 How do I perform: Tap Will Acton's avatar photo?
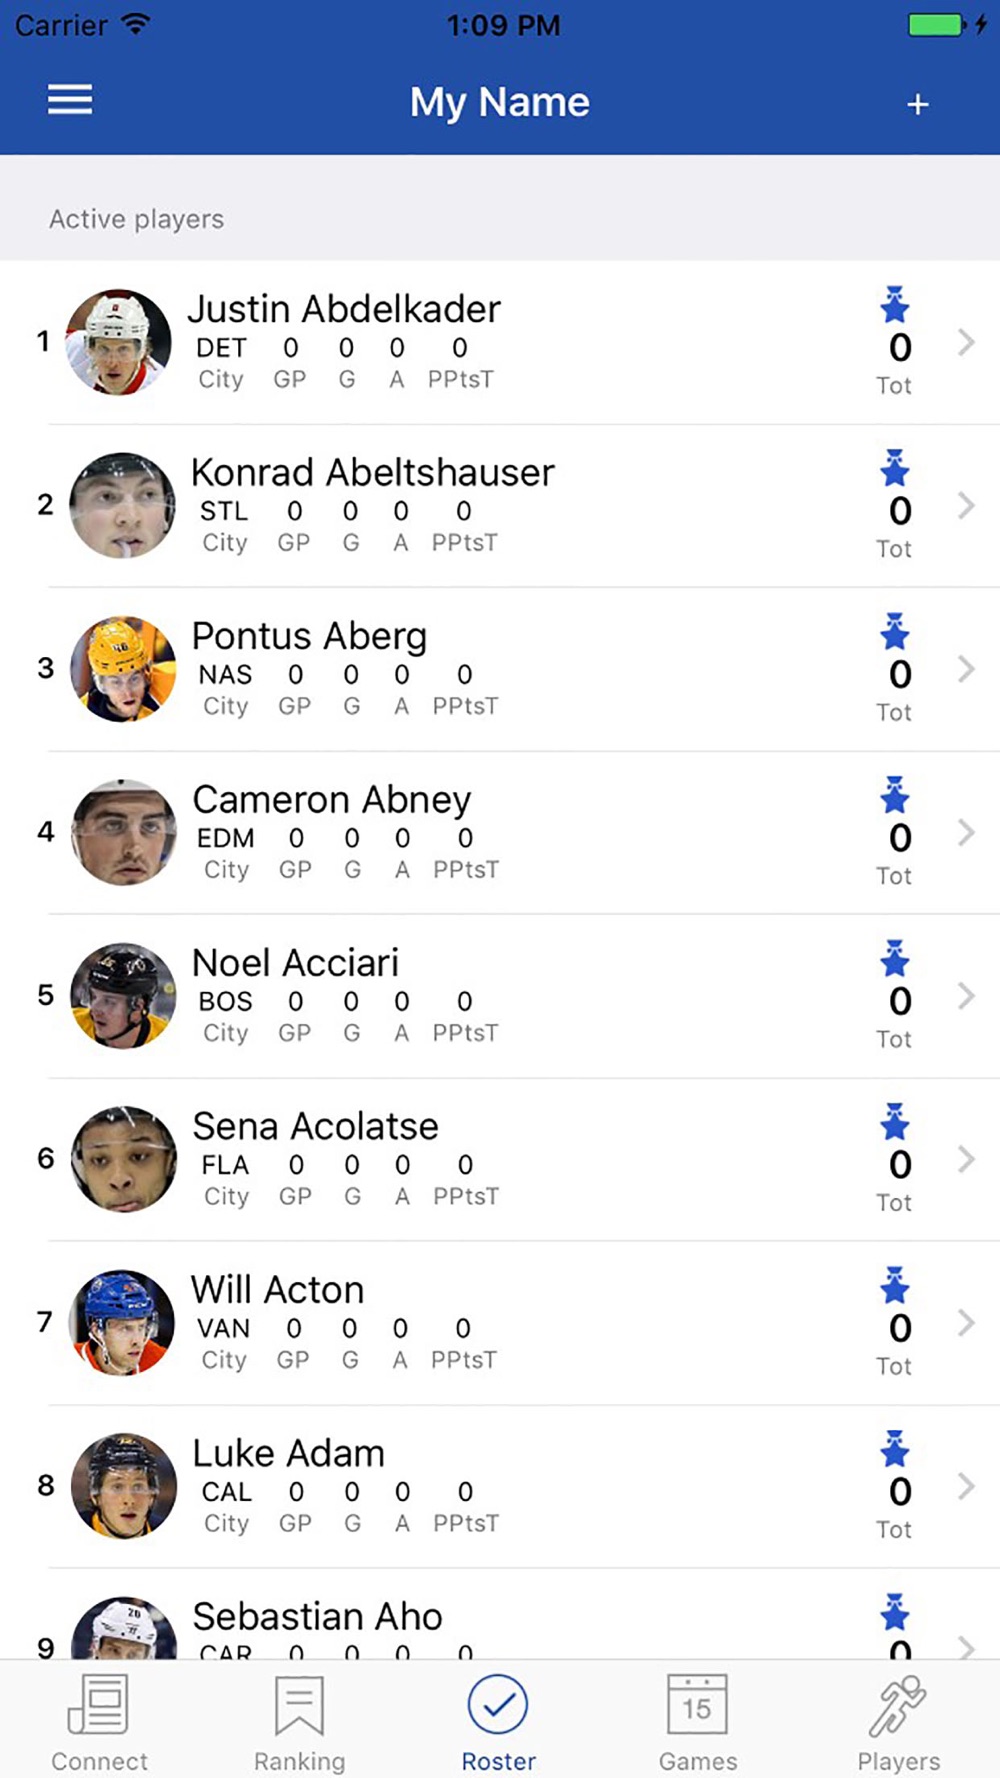[x=123, y=1323]
